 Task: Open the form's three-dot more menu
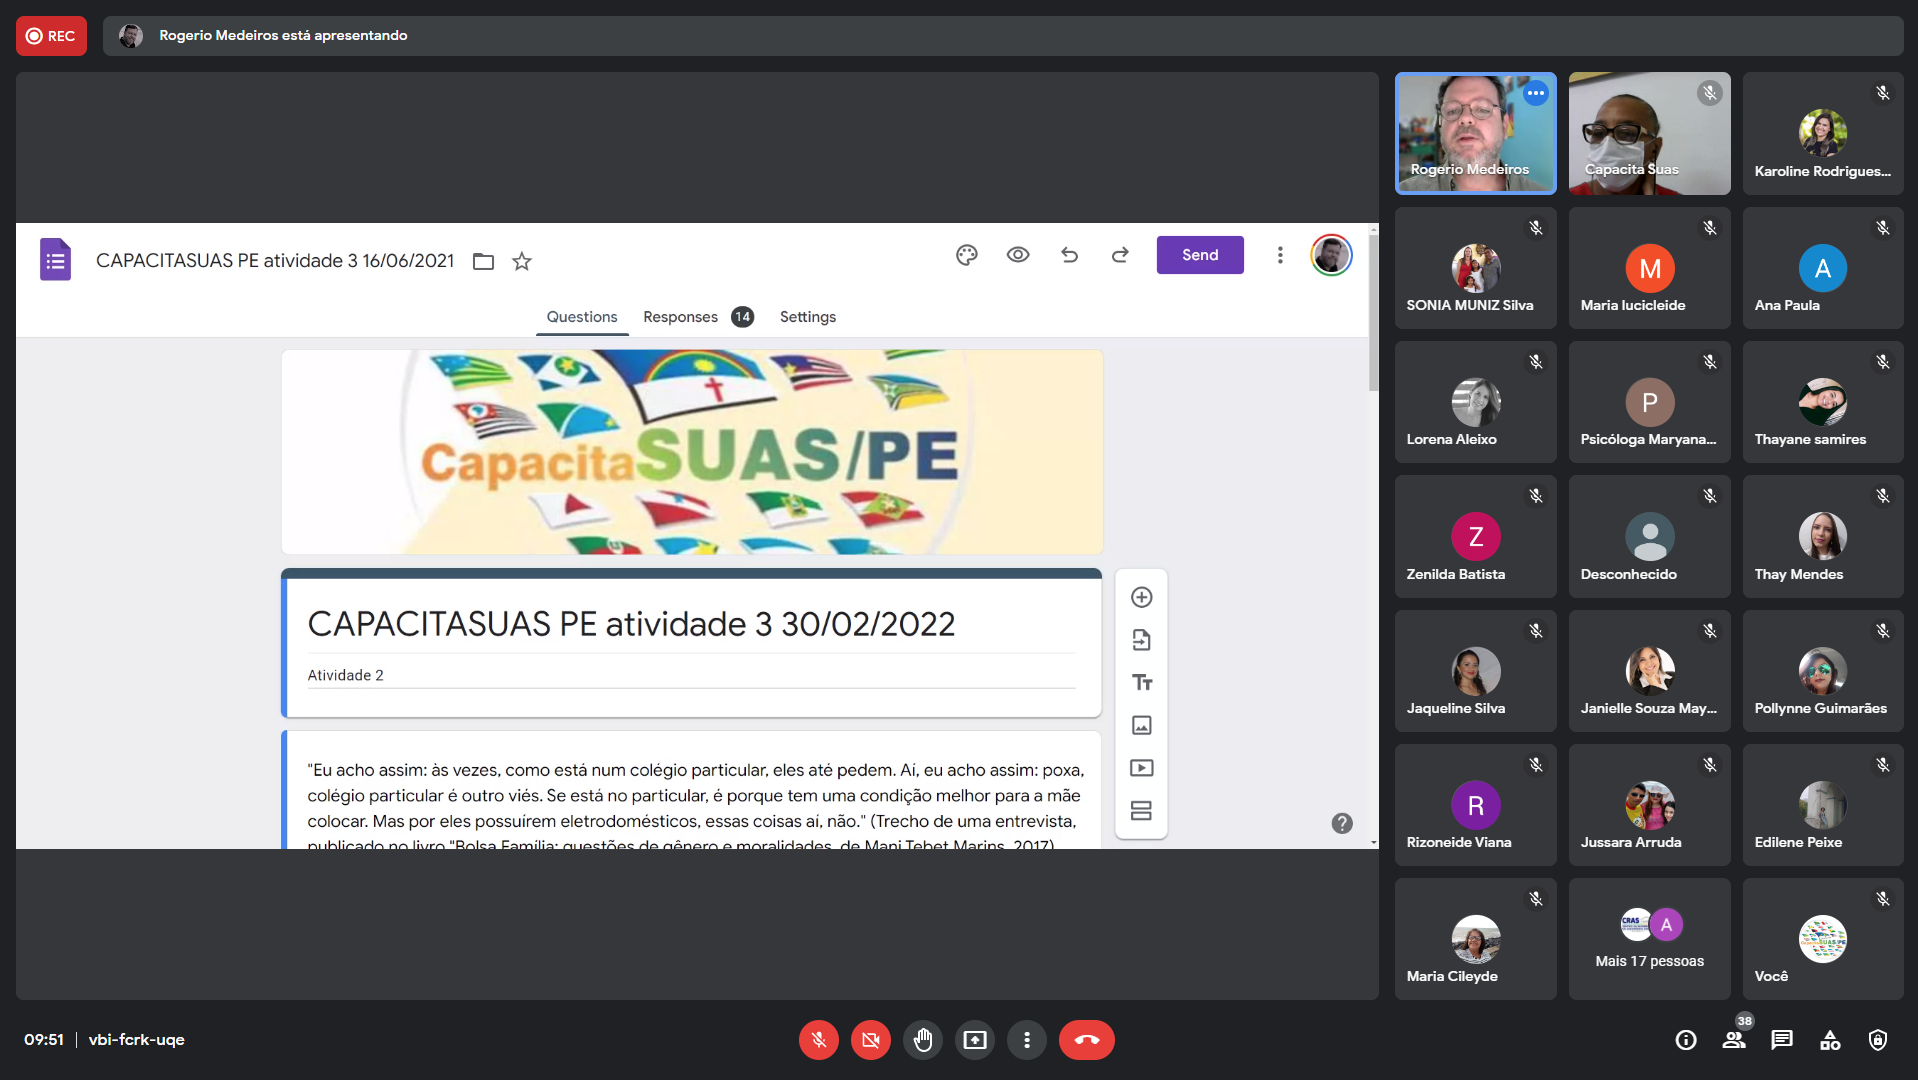(1279, 255)
